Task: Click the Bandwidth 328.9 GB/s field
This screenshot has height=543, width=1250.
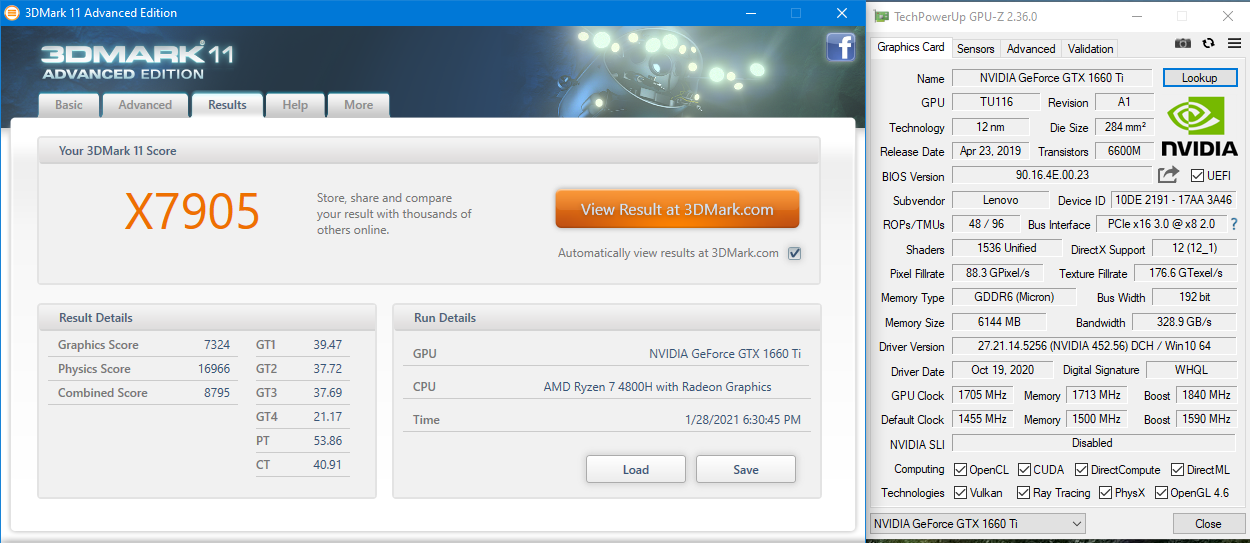Action: tap(1184, 322)
